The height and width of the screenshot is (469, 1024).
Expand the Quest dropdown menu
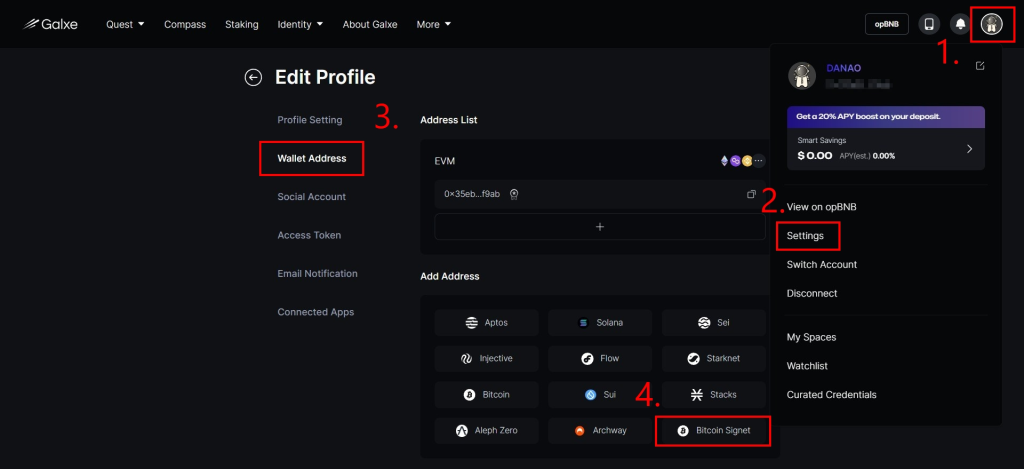(x=125, y=24)
